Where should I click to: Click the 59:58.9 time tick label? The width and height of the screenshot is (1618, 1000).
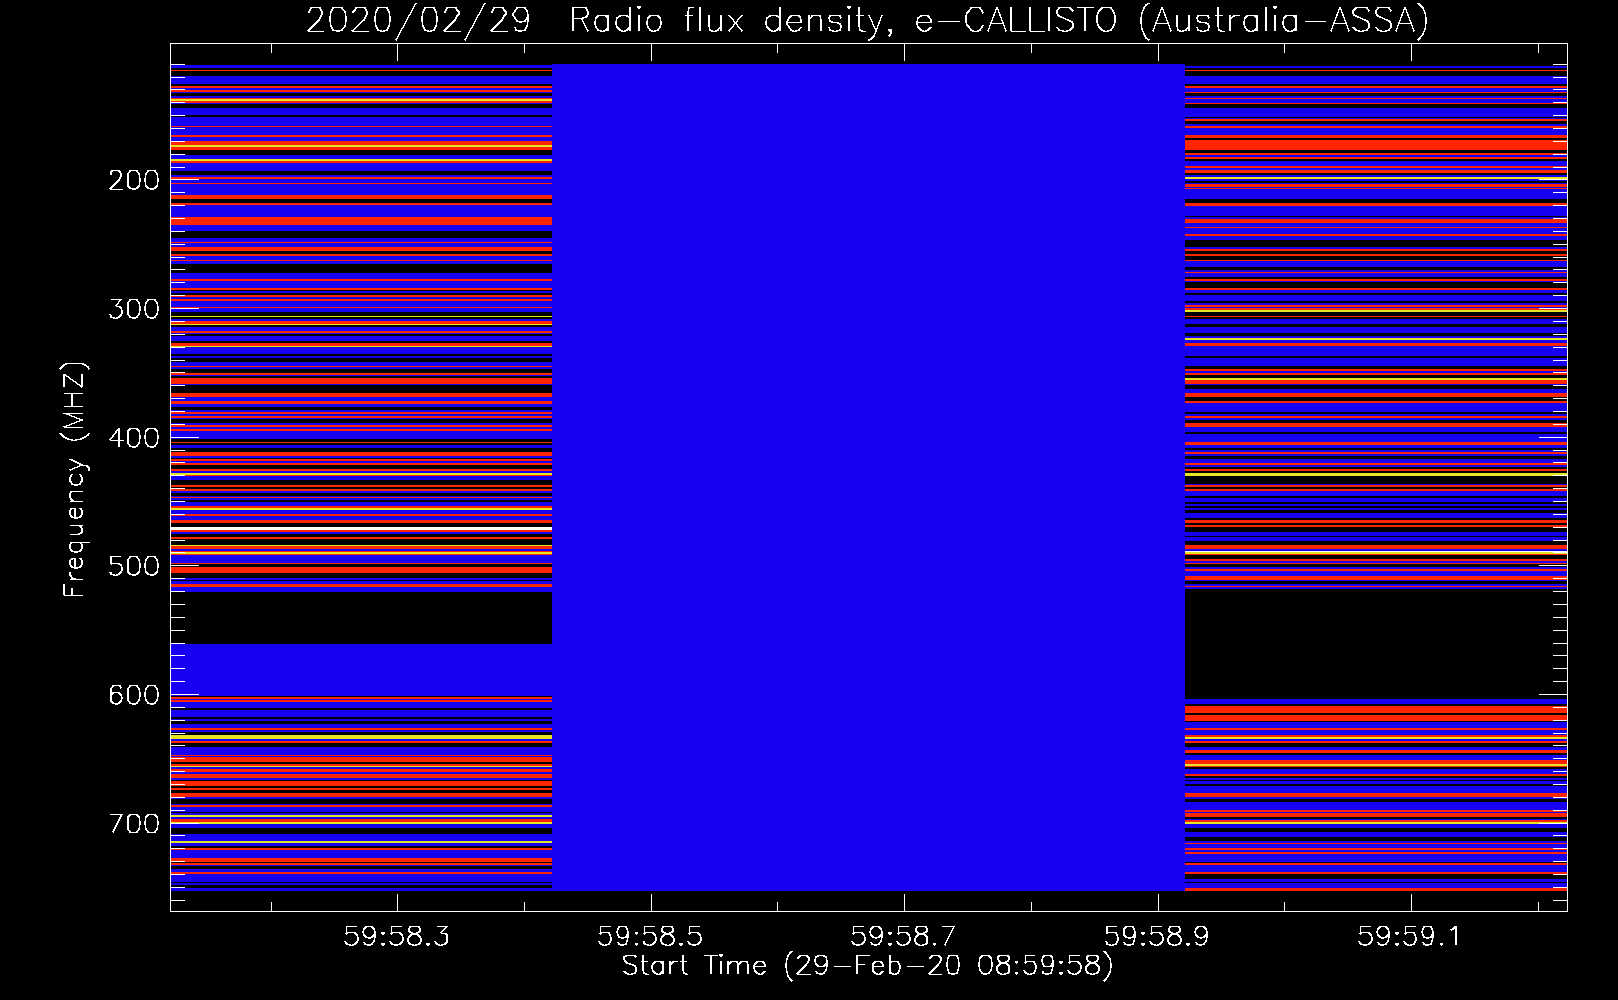pos(1157,937)
